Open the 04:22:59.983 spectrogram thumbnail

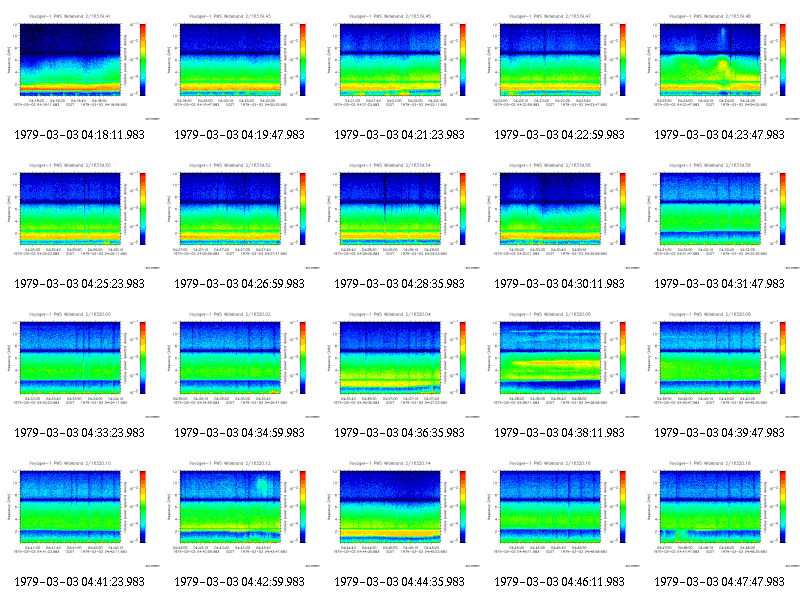(x=560, y=67)
